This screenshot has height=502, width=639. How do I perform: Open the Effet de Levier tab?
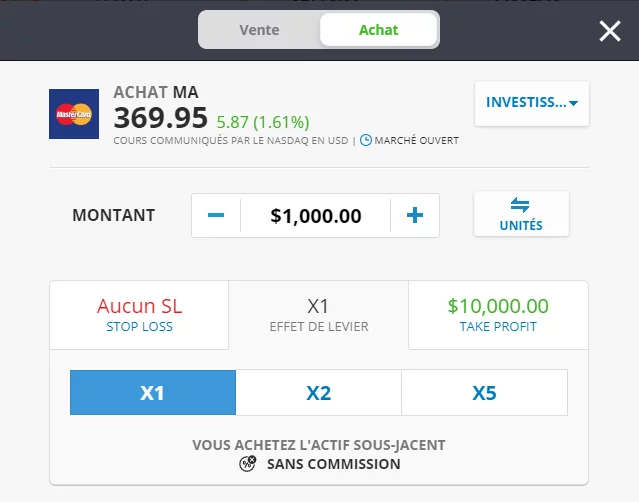318,315
